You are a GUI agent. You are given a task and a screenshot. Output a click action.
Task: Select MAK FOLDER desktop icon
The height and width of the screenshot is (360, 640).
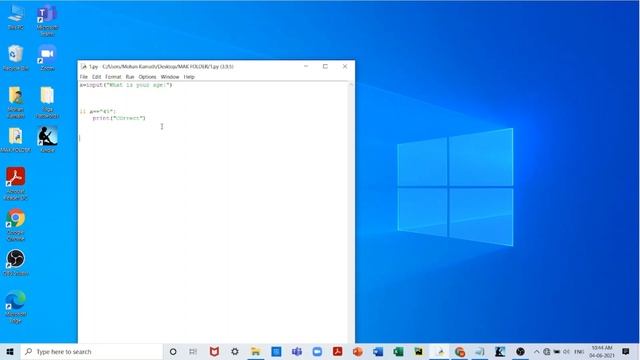click(16, 140)
